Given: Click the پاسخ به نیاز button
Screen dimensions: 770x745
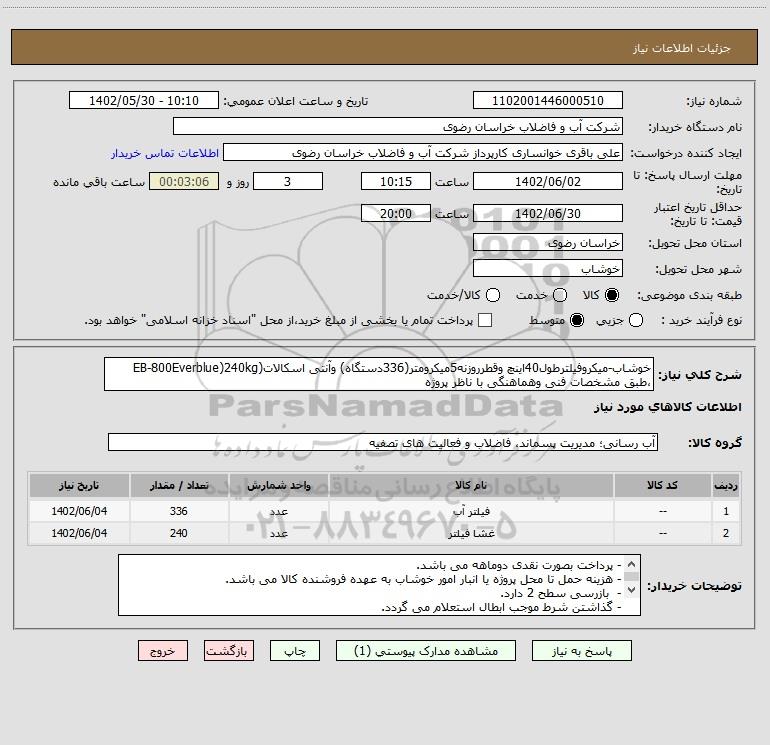Looking at the screenshot, I should [x=582, y=651].
